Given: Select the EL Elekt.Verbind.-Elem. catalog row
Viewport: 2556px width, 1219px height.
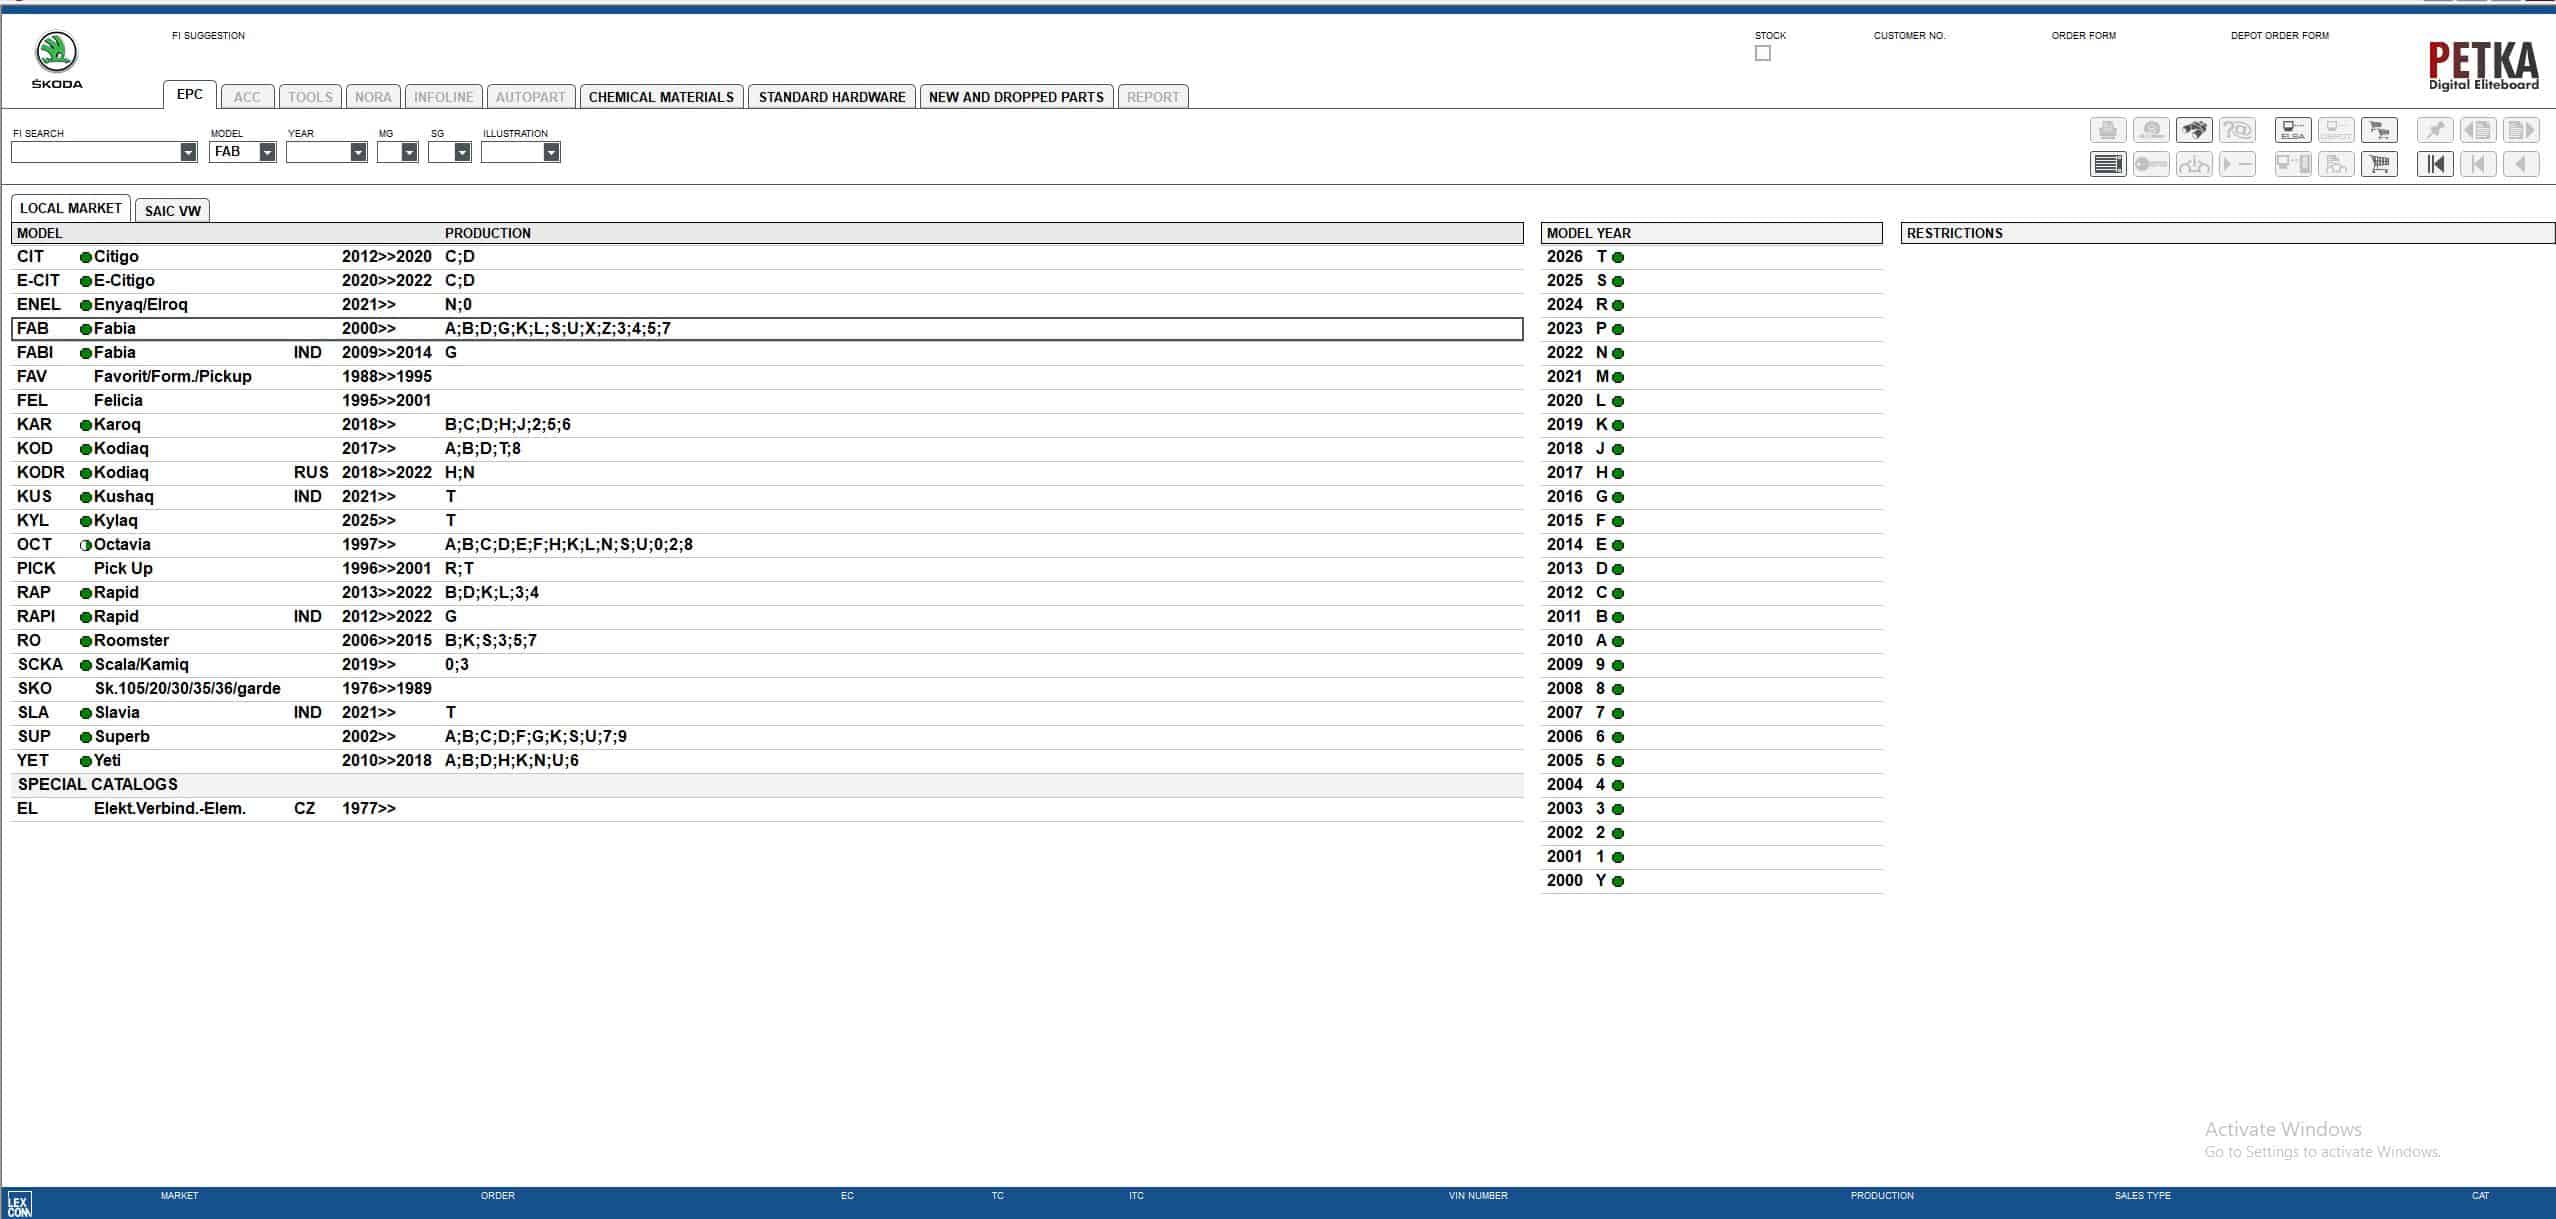Looking at the screenshot, I should [x=767, y=809].
